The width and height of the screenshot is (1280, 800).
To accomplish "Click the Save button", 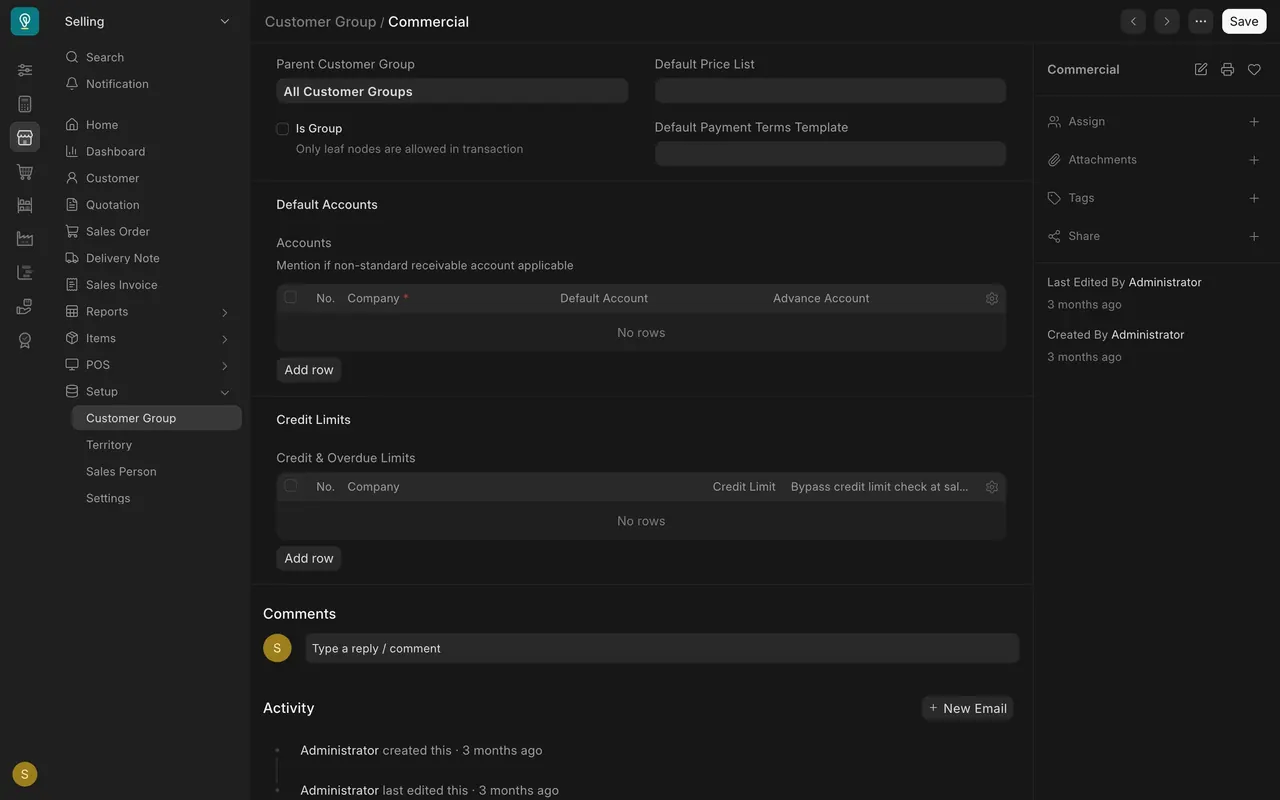I will point(1244,21).
